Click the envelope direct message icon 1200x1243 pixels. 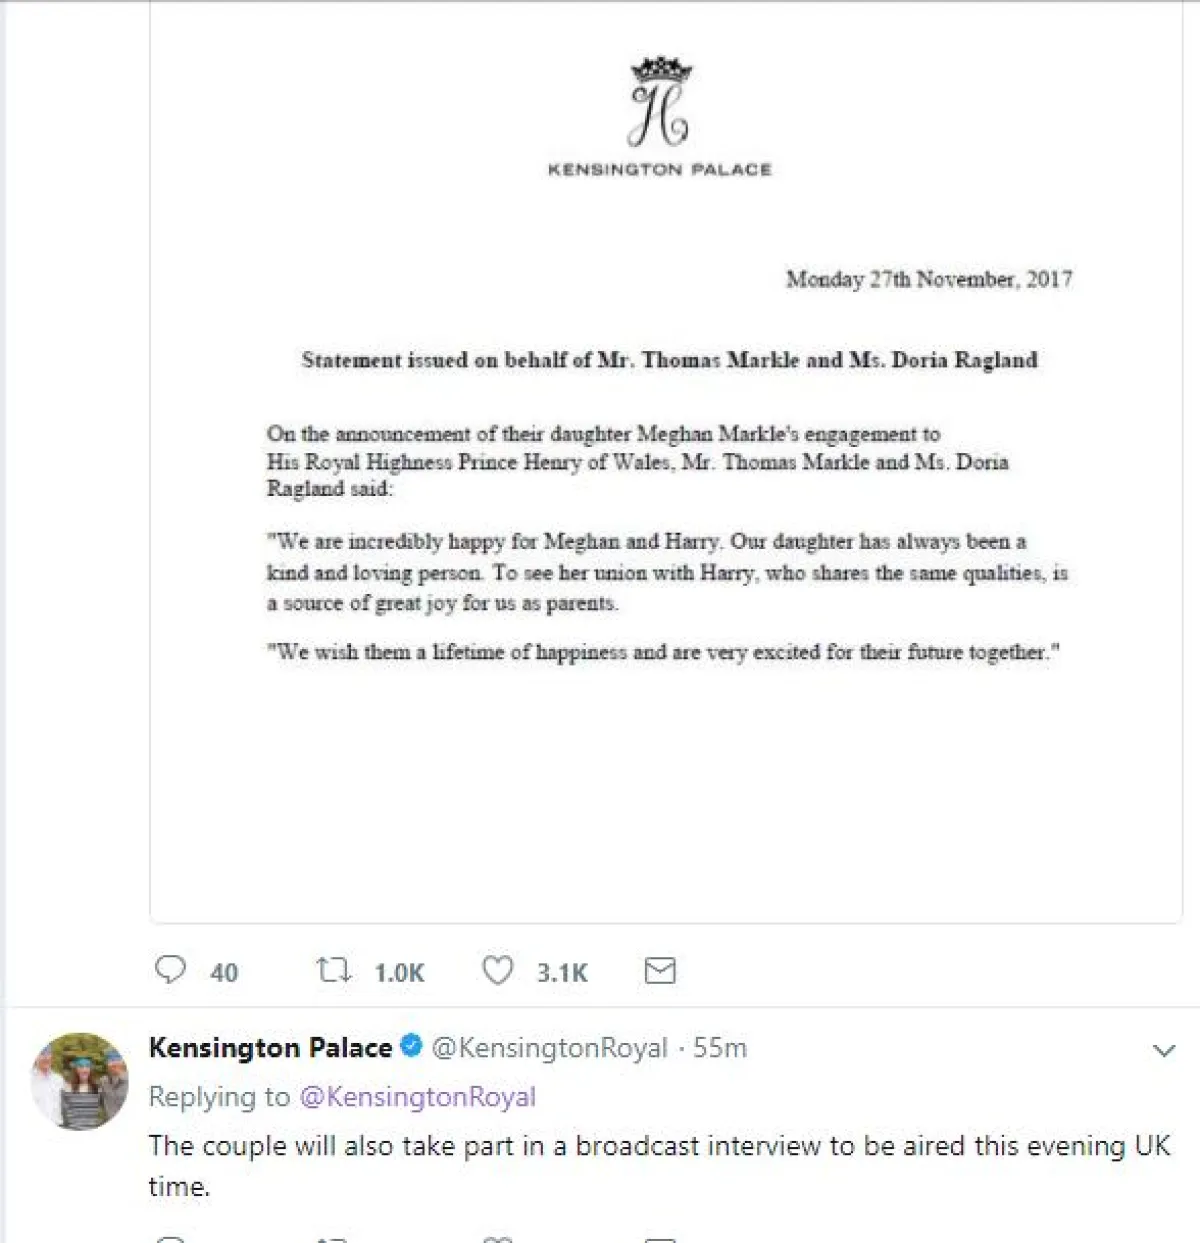[660, 970]
